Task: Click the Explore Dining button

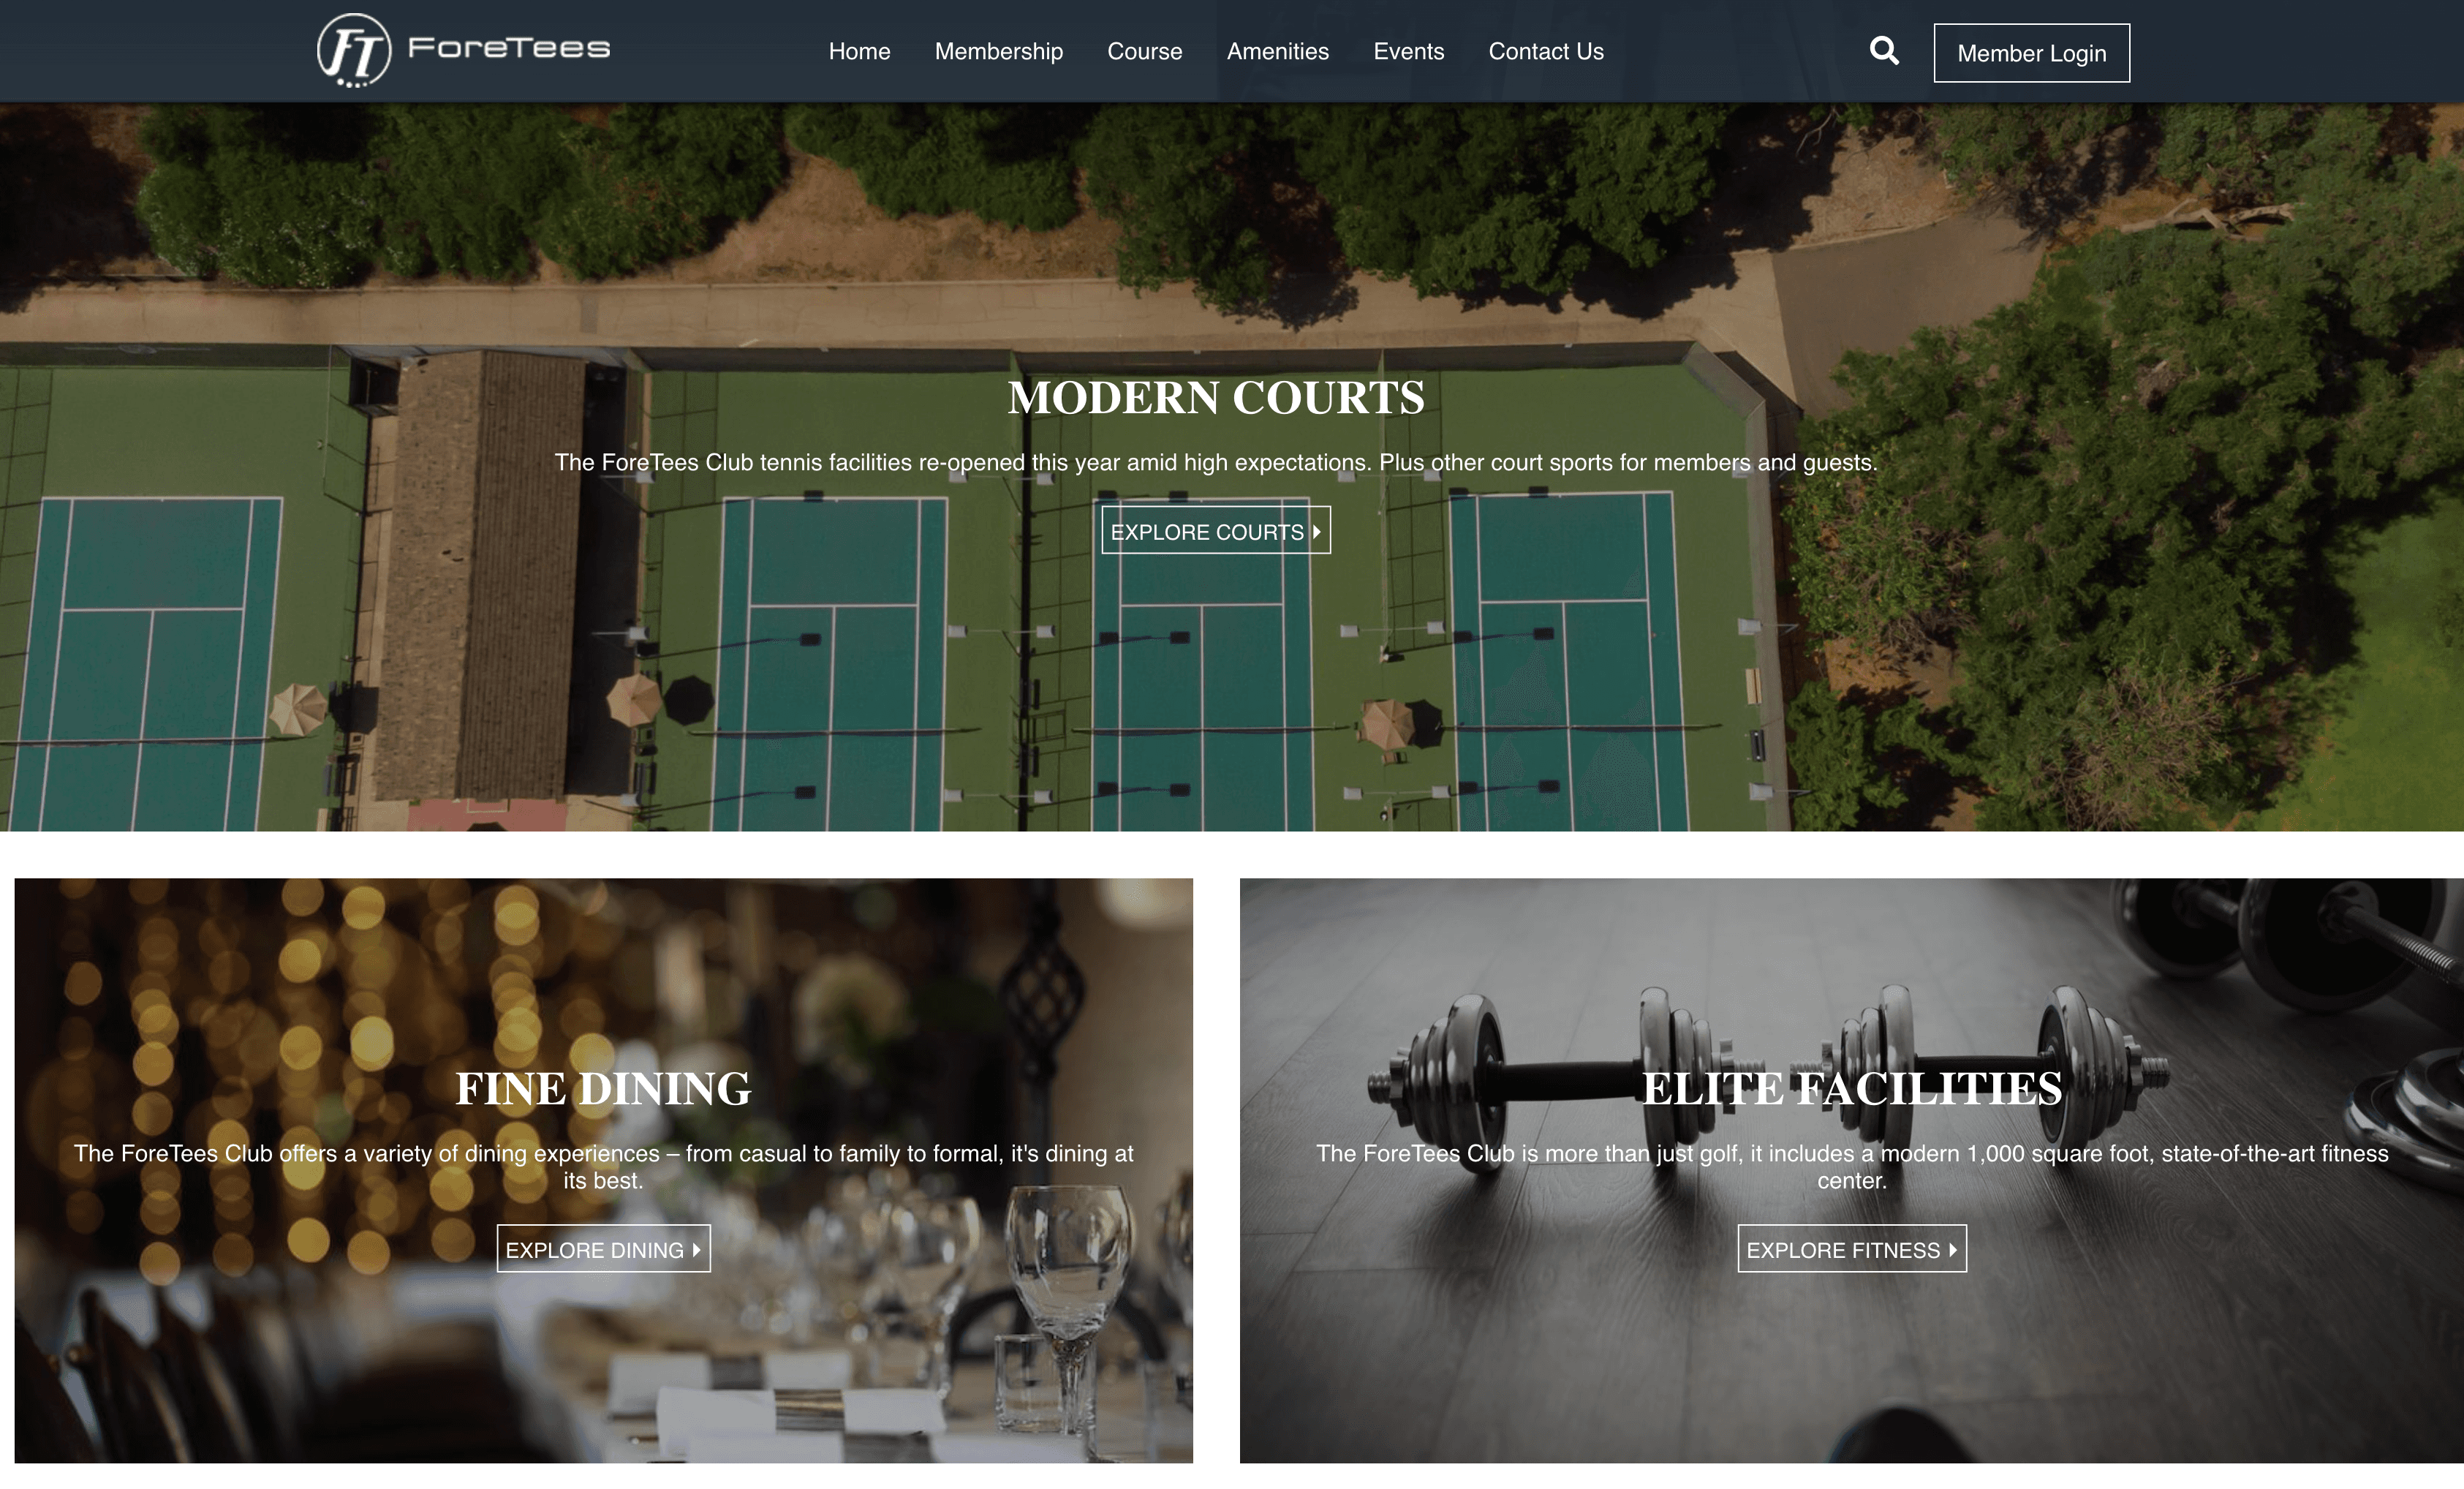Action: pyautogui.click(x=603, y=1249)
